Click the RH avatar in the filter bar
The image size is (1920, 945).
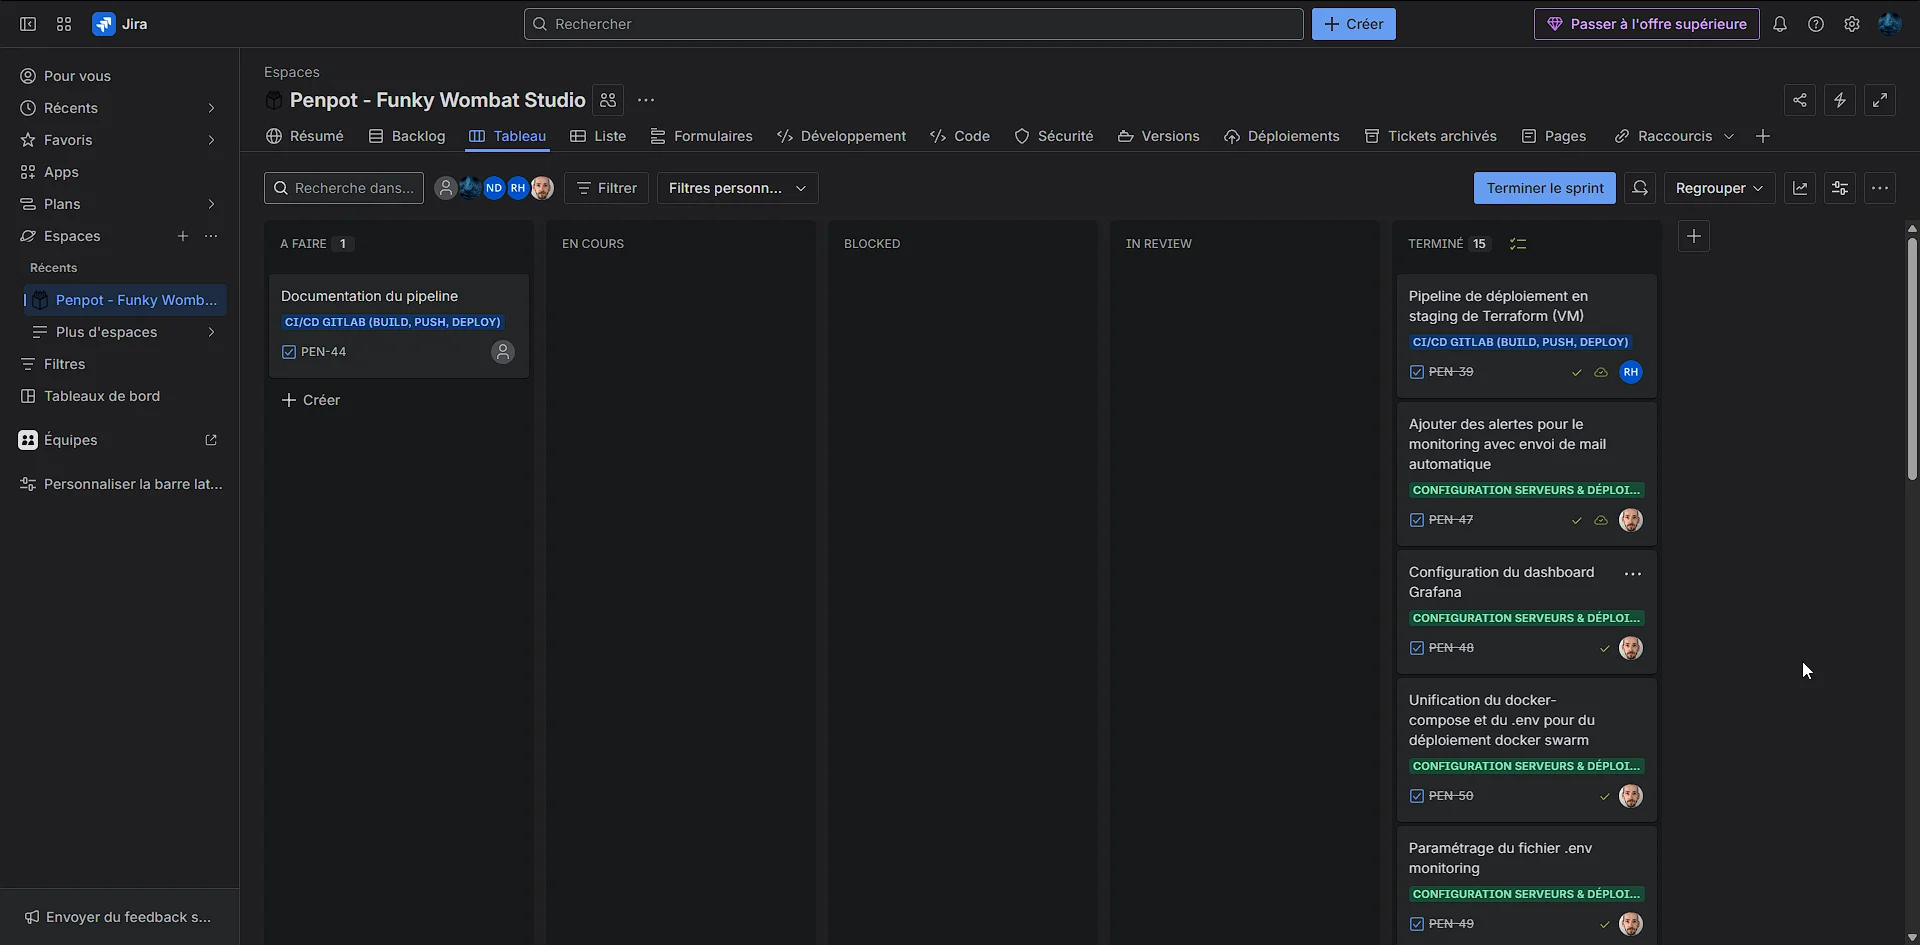point(517,188)
